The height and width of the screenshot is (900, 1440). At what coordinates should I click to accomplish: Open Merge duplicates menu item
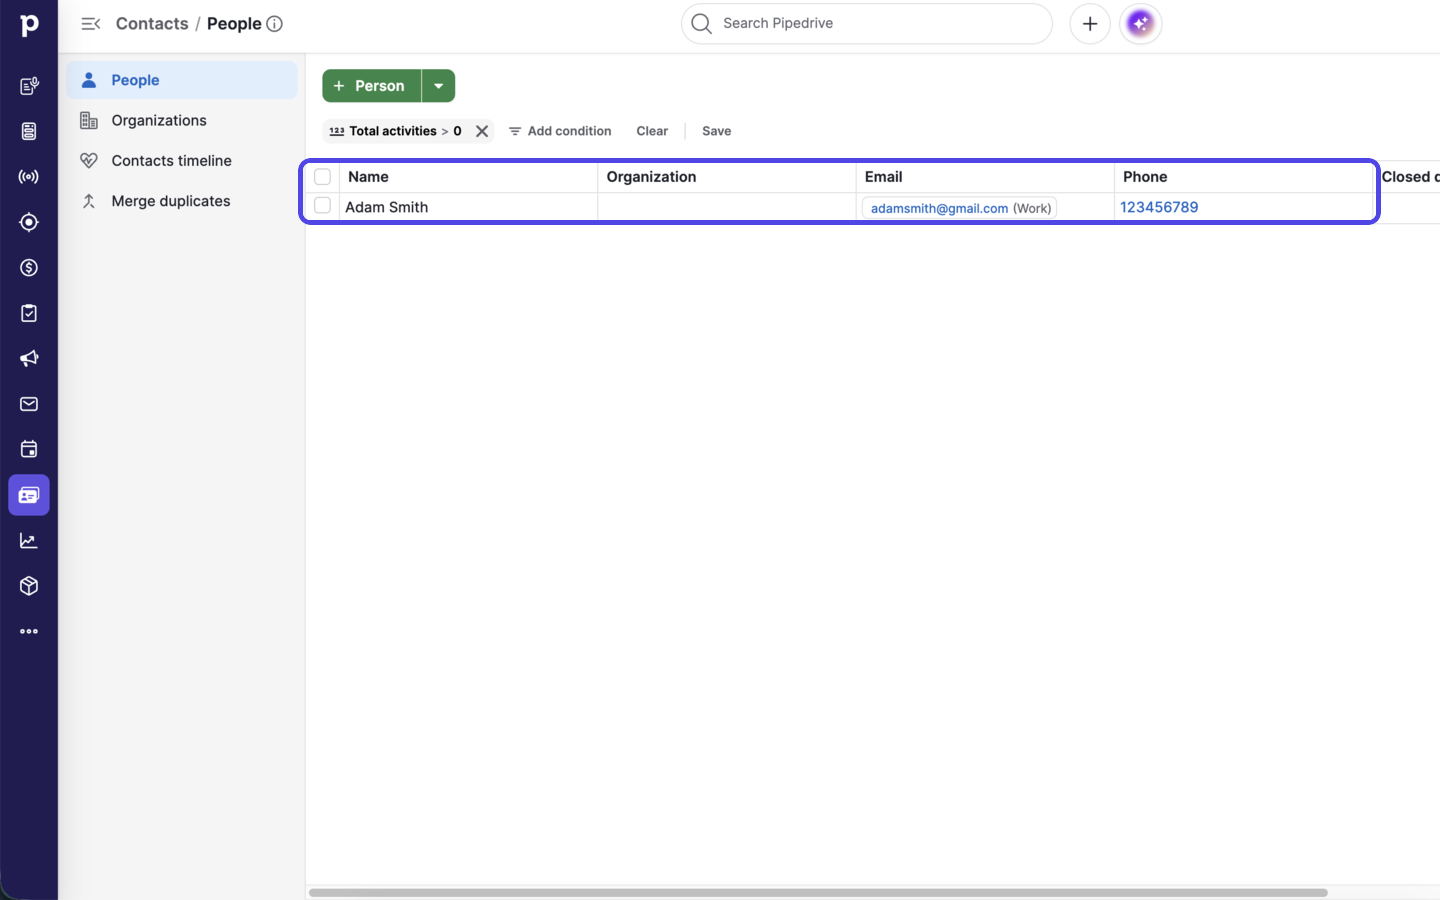click(x=182, y=201)
